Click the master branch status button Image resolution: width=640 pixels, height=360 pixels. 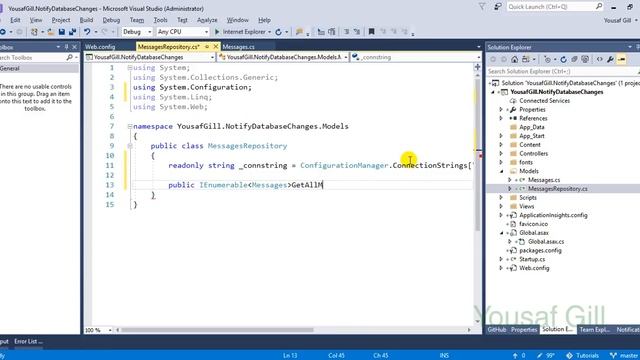tap(624, 356)
